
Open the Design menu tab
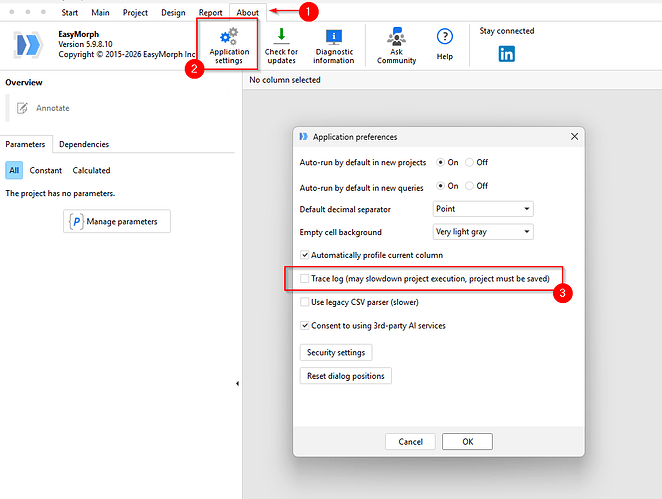click(173, 13)
